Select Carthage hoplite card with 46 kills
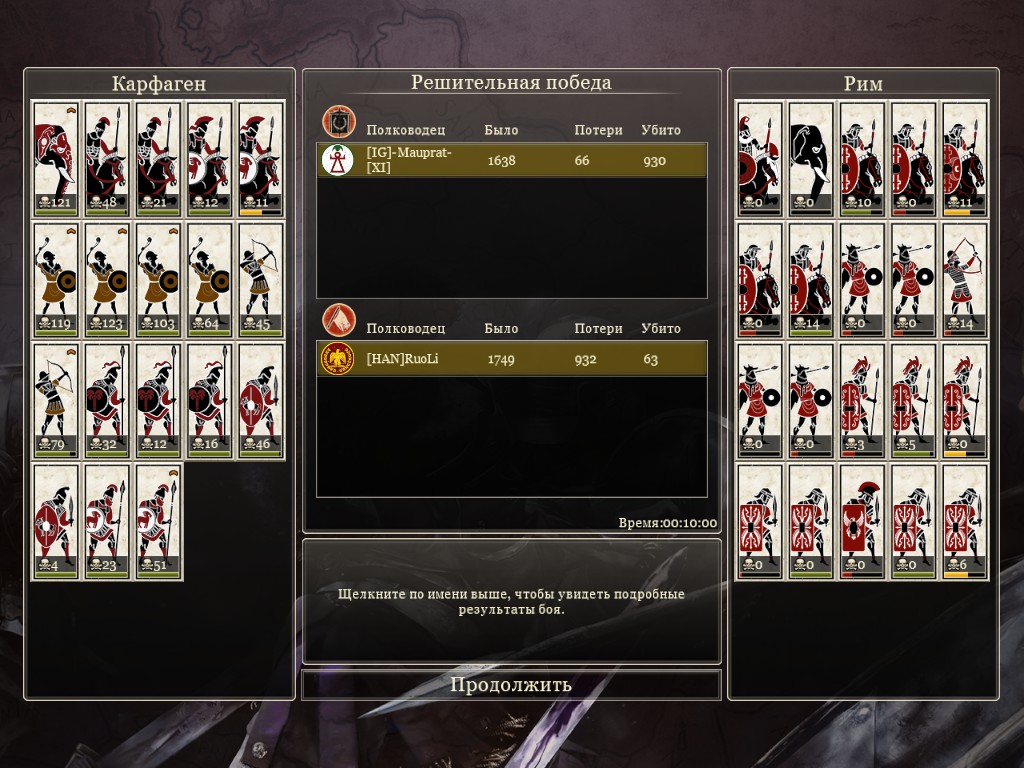The image size is (1024, 768). (x=261, y=400)
